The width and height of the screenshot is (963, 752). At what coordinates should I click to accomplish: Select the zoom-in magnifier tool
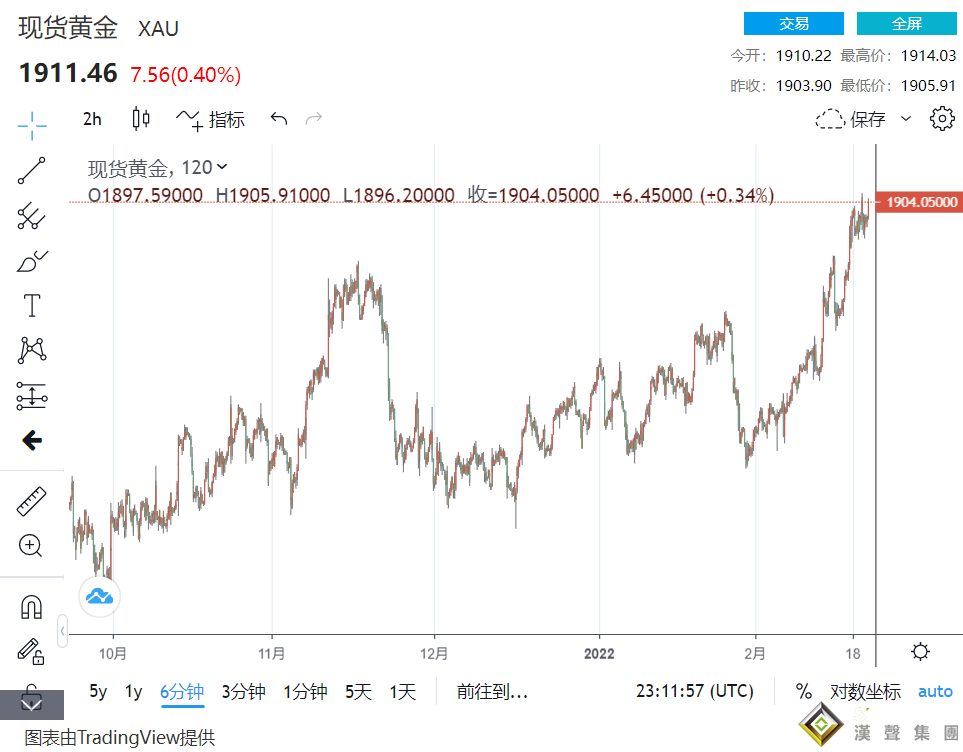(31, 546)
